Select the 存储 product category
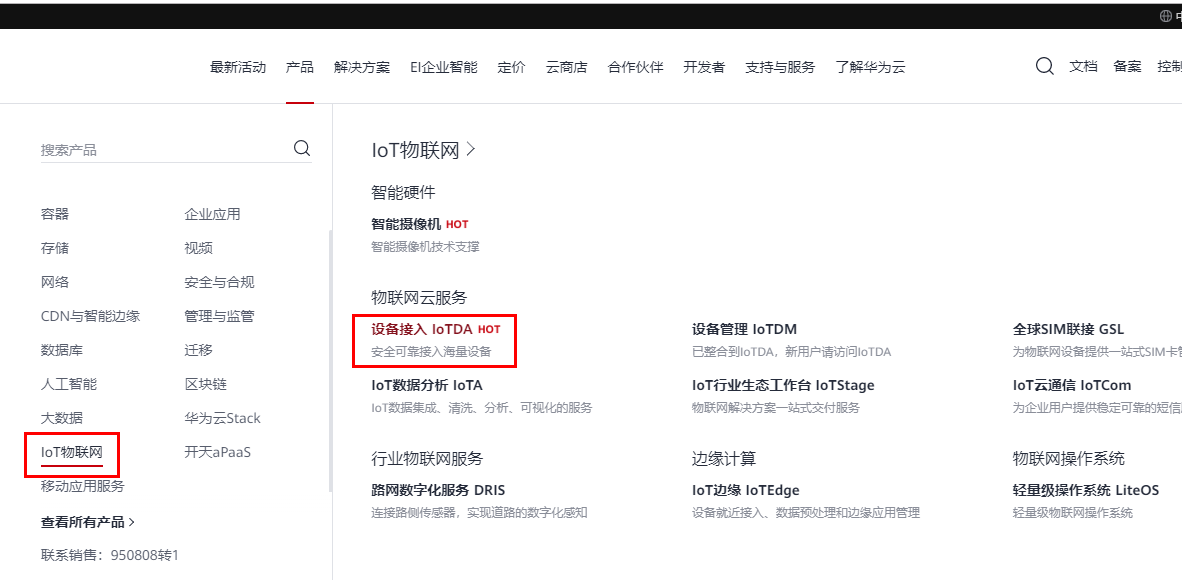Image resolution: width=1182 pixels, height=580 pixels. coord(54,248)
